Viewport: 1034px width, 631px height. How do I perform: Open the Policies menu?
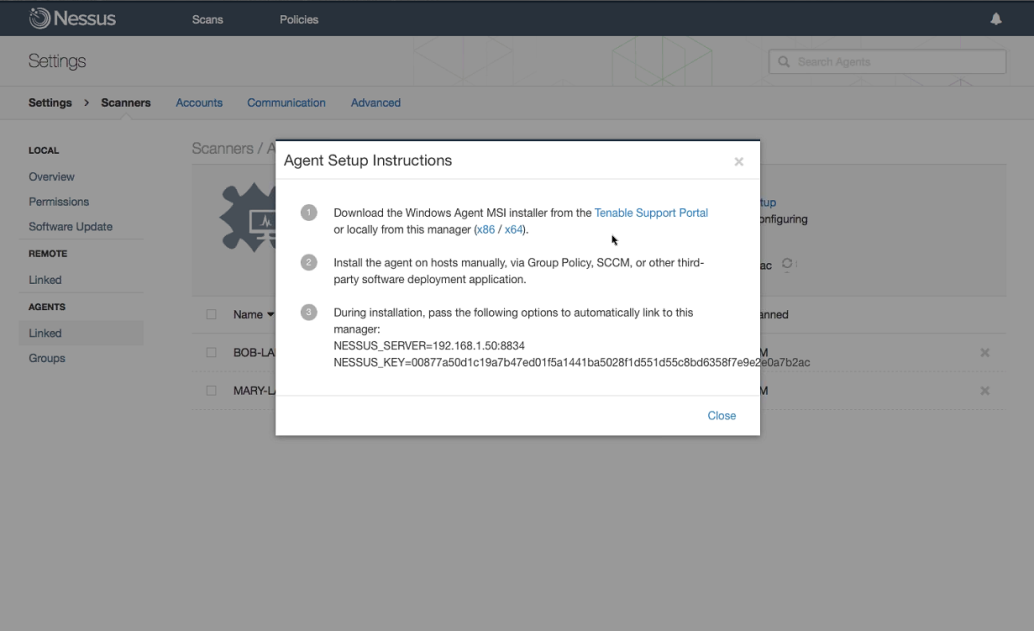[x=299, y=20]
